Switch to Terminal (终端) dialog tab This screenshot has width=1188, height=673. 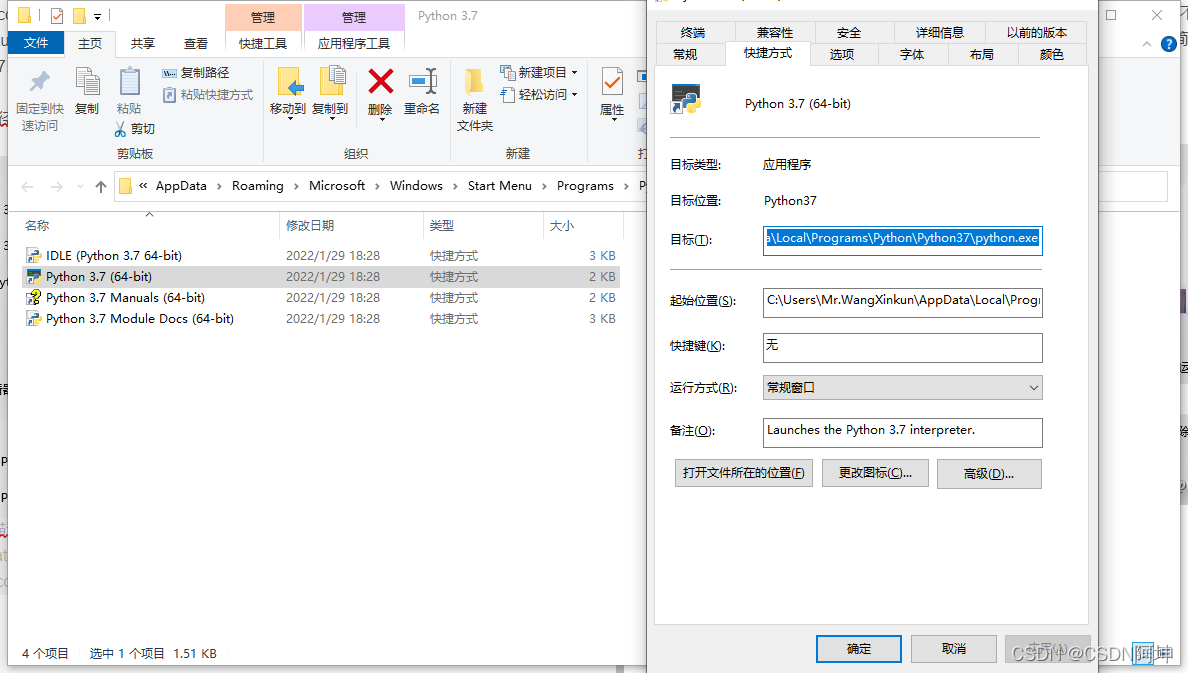(693, 33)
